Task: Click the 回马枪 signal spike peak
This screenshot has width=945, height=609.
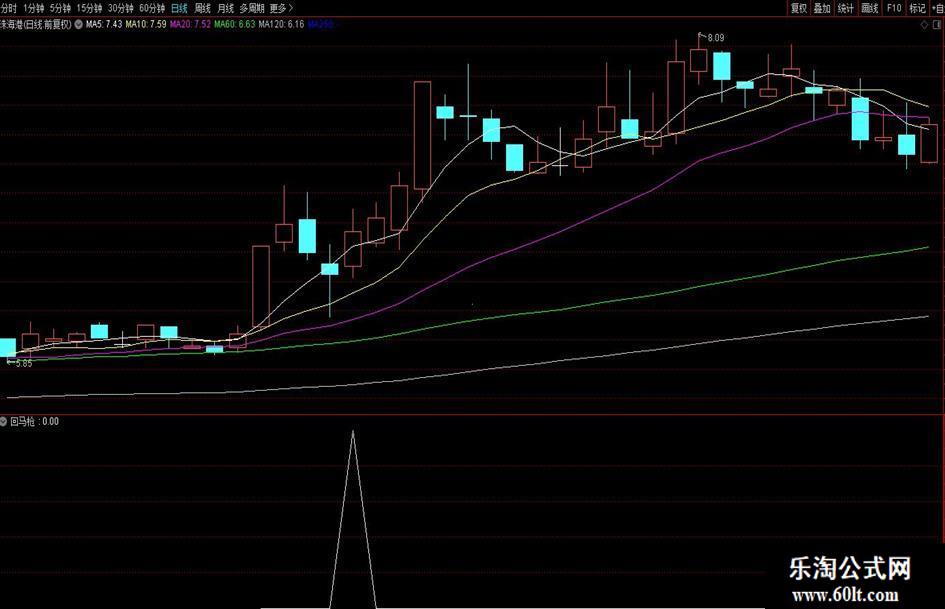Action: [353, 432]
